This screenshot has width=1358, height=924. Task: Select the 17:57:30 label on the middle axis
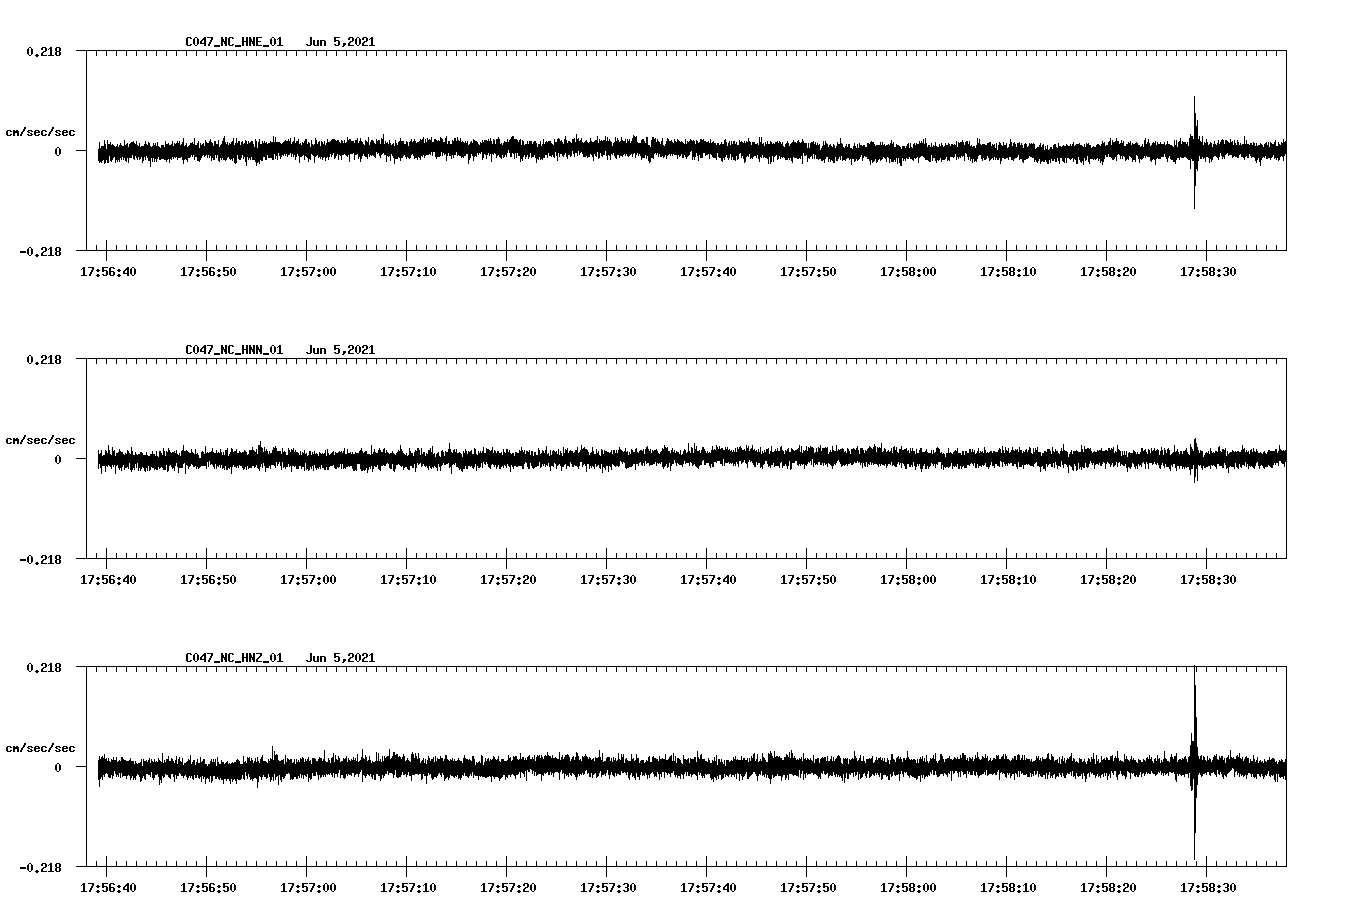point(610,577)
